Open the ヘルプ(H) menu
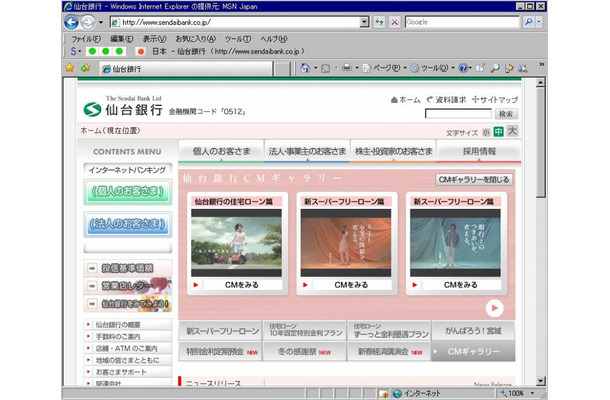The image size is (610, 400). click(x=274, y=39)
